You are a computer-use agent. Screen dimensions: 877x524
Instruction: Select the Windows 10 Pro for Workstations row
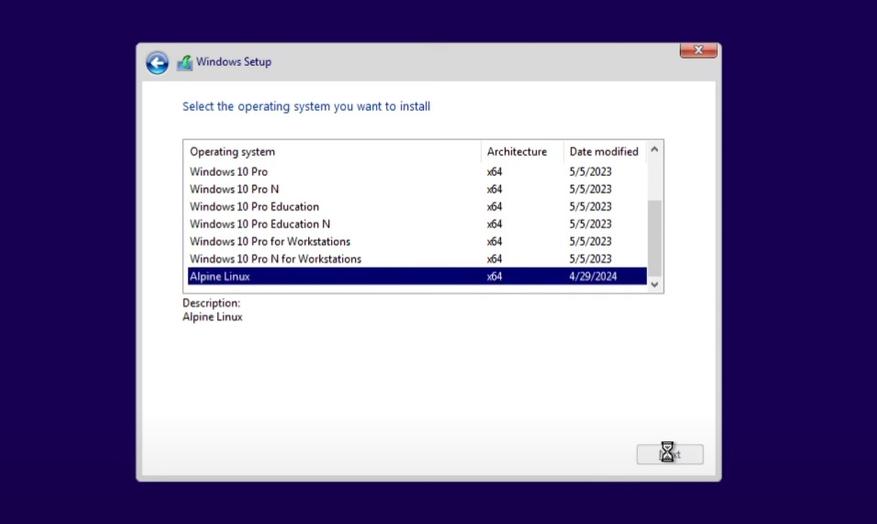pyautogui.click(x=417, y=241)
